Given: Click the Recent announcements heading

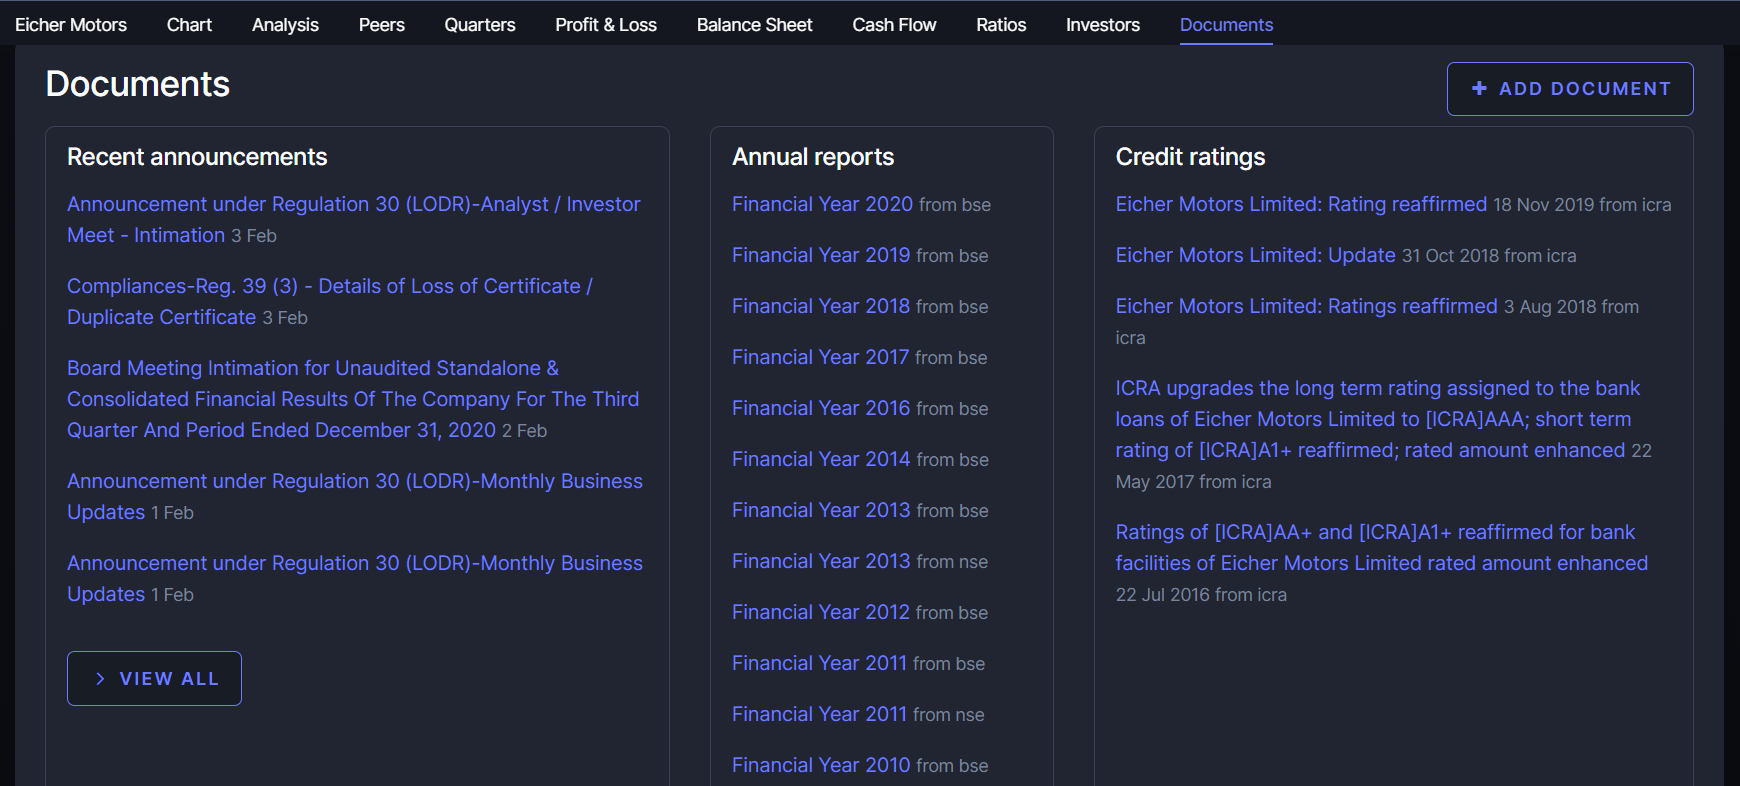Looking at the screenshot, I should tap(197, 157).
